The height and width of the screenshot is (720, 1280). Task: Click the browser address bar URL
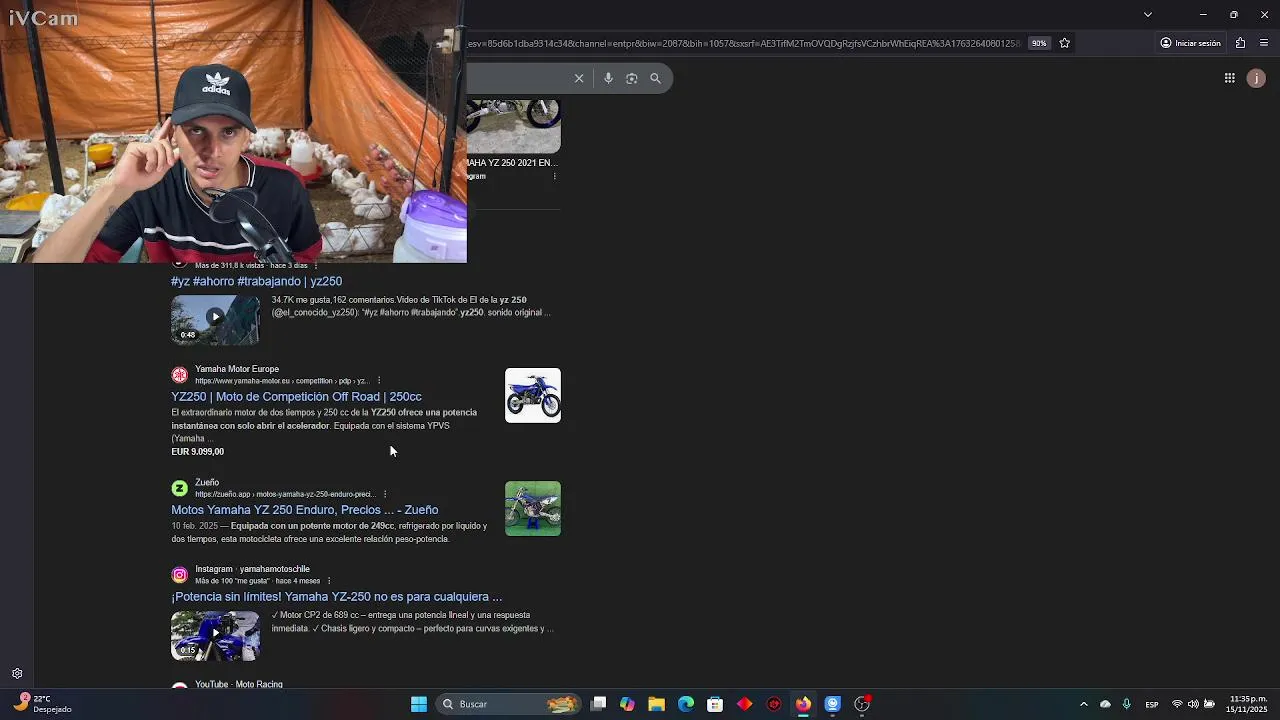click(x=745, y=43)
